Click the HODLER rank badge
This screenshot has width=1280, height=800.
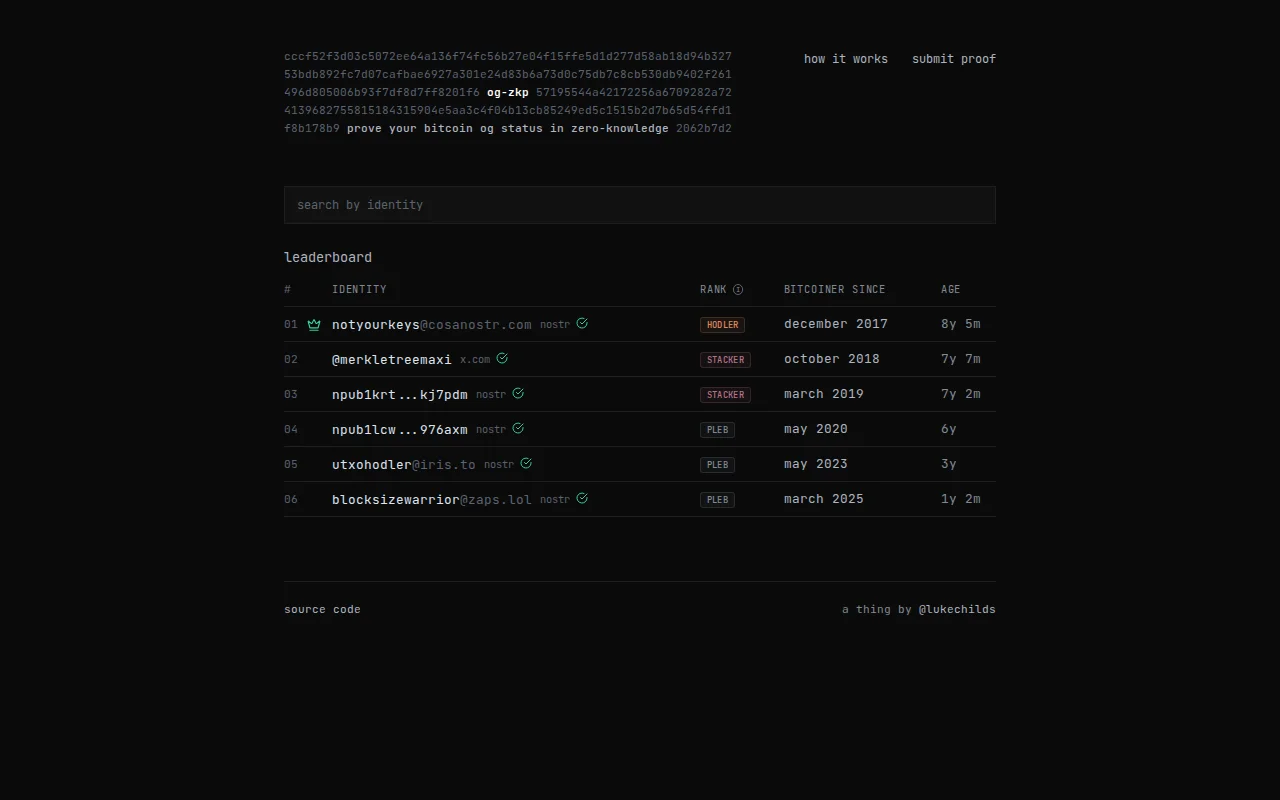(x=722, y=324)
